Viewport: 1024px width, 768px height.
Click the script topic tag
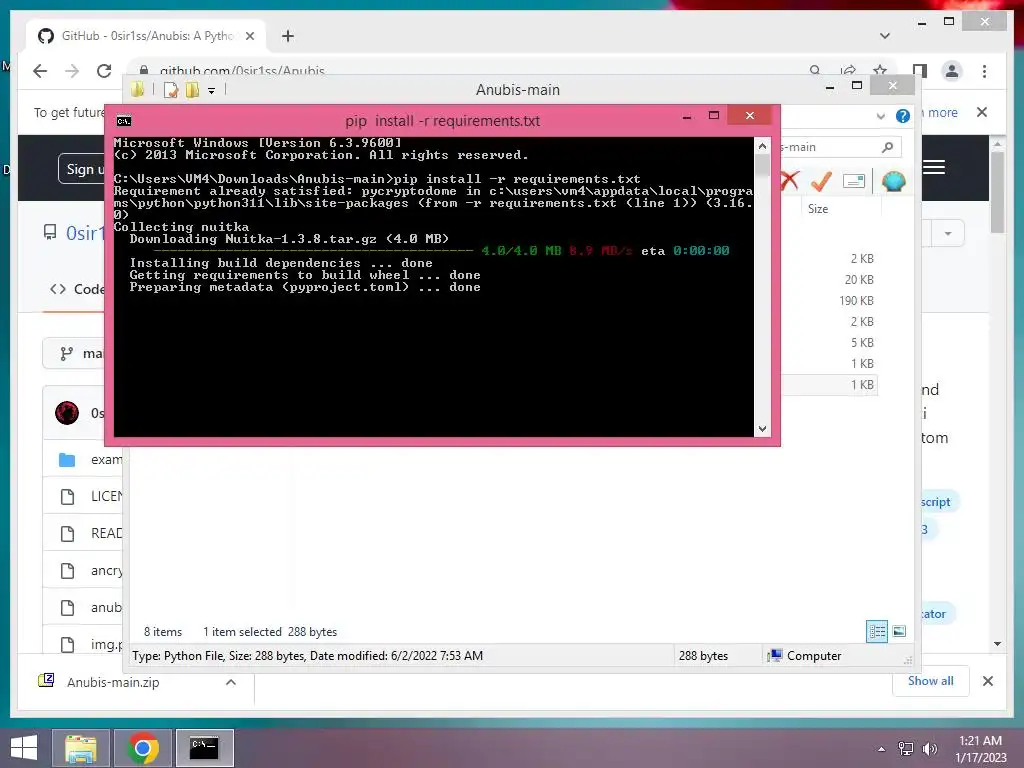point(936,502)
